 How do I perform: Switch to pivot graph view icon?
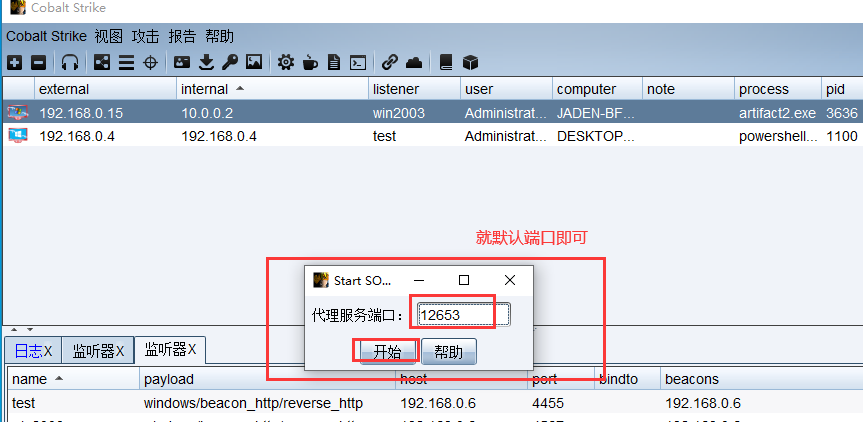102,62
